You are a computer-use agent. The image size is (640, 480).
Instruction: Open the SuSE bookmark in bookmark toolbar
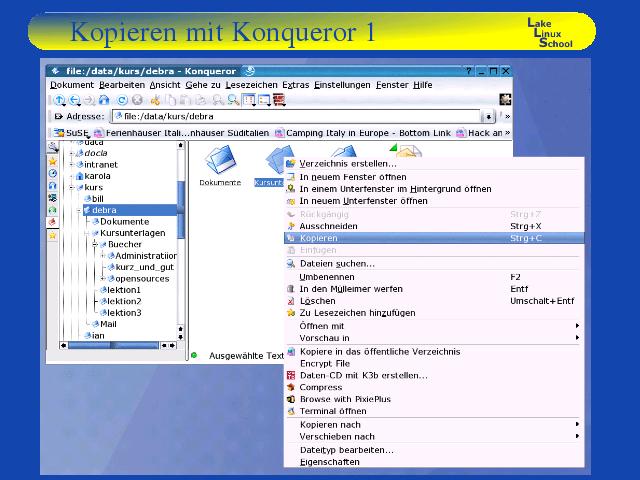tap(72, 133)
